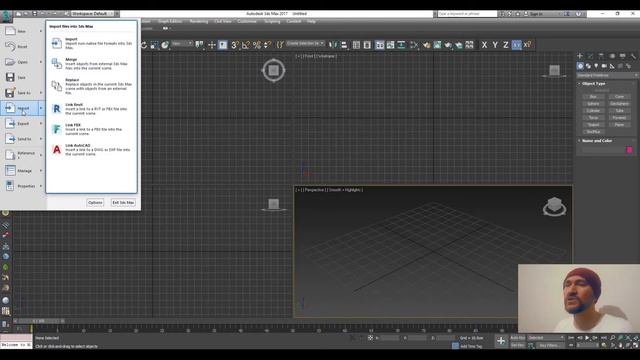The width and height of the screenshot is (640, 360).
Task: Click Save in the application menu
Action: [x=22, y=77]
